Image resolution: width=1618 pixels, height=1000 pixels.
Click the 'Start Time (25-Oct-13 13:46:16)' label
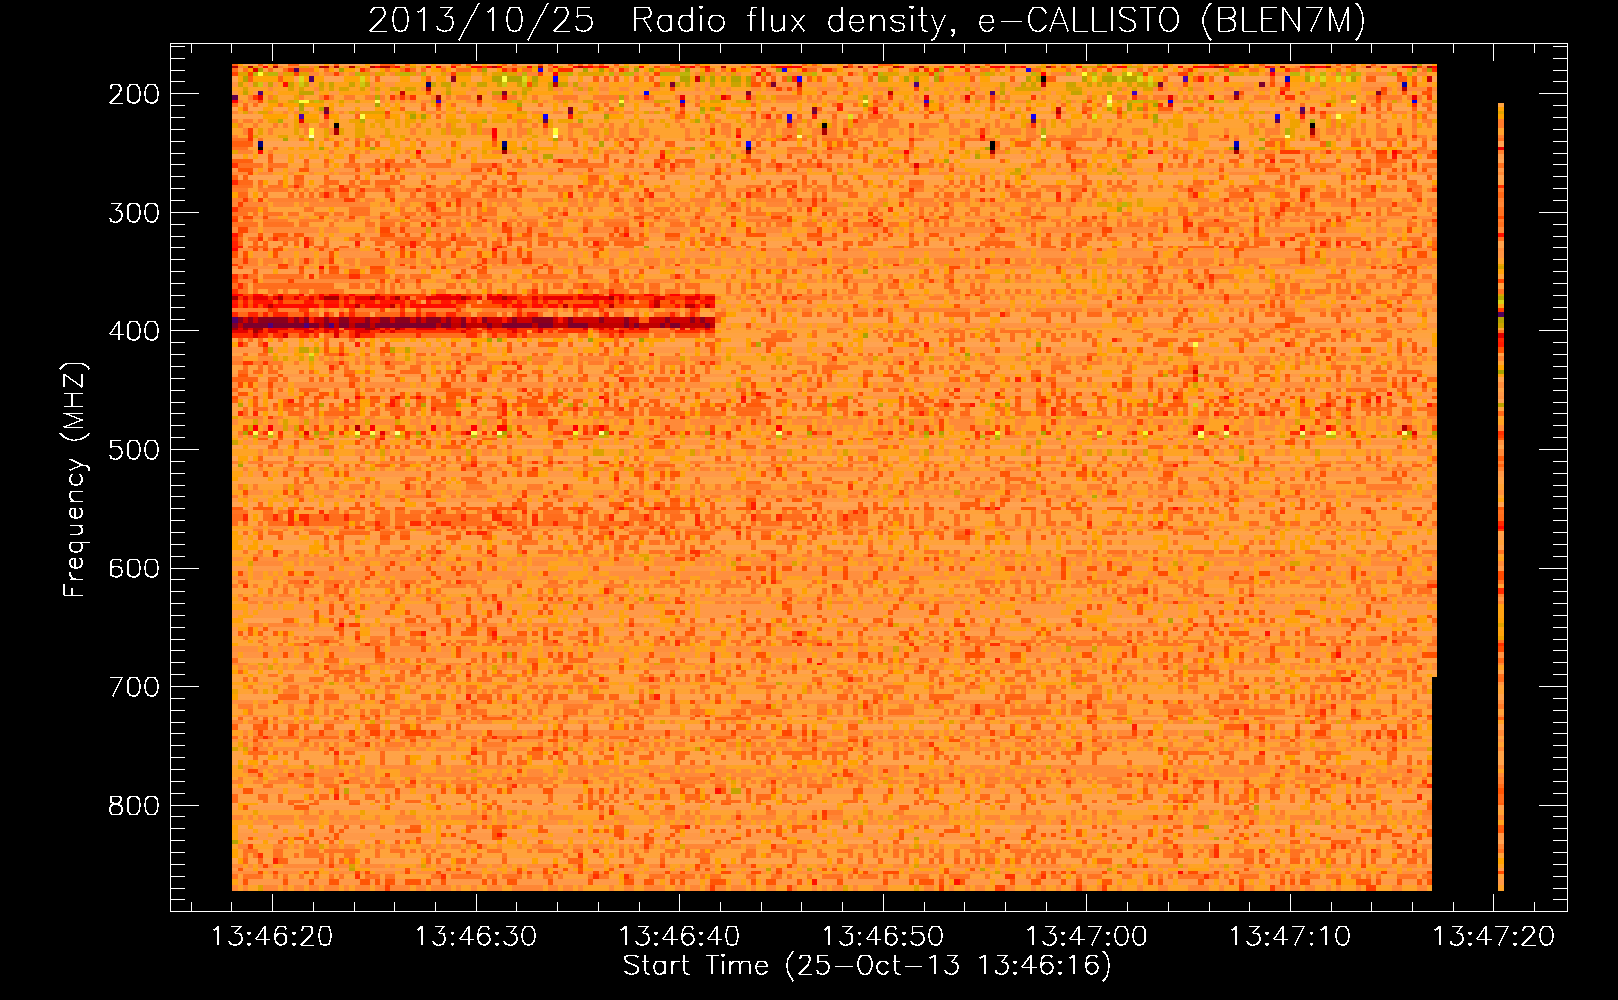(x=867, y=966)
